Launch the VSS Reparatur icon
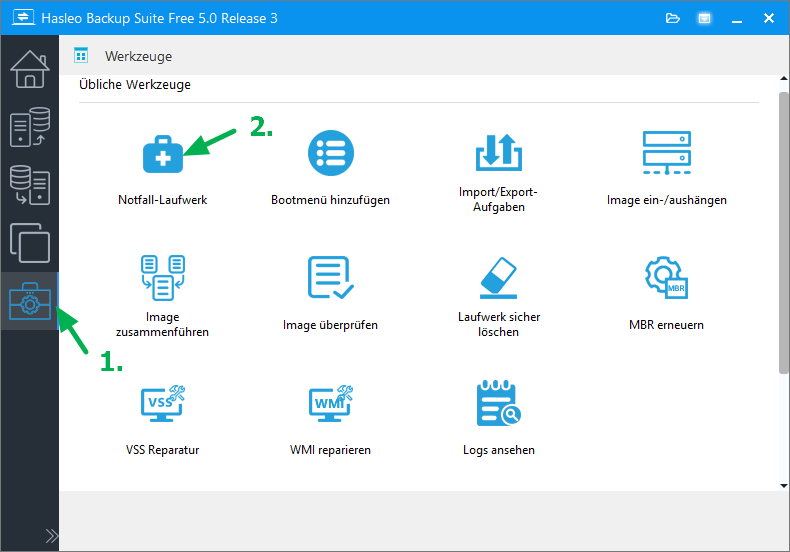This screenshot has height=552, width=790. 163,403
